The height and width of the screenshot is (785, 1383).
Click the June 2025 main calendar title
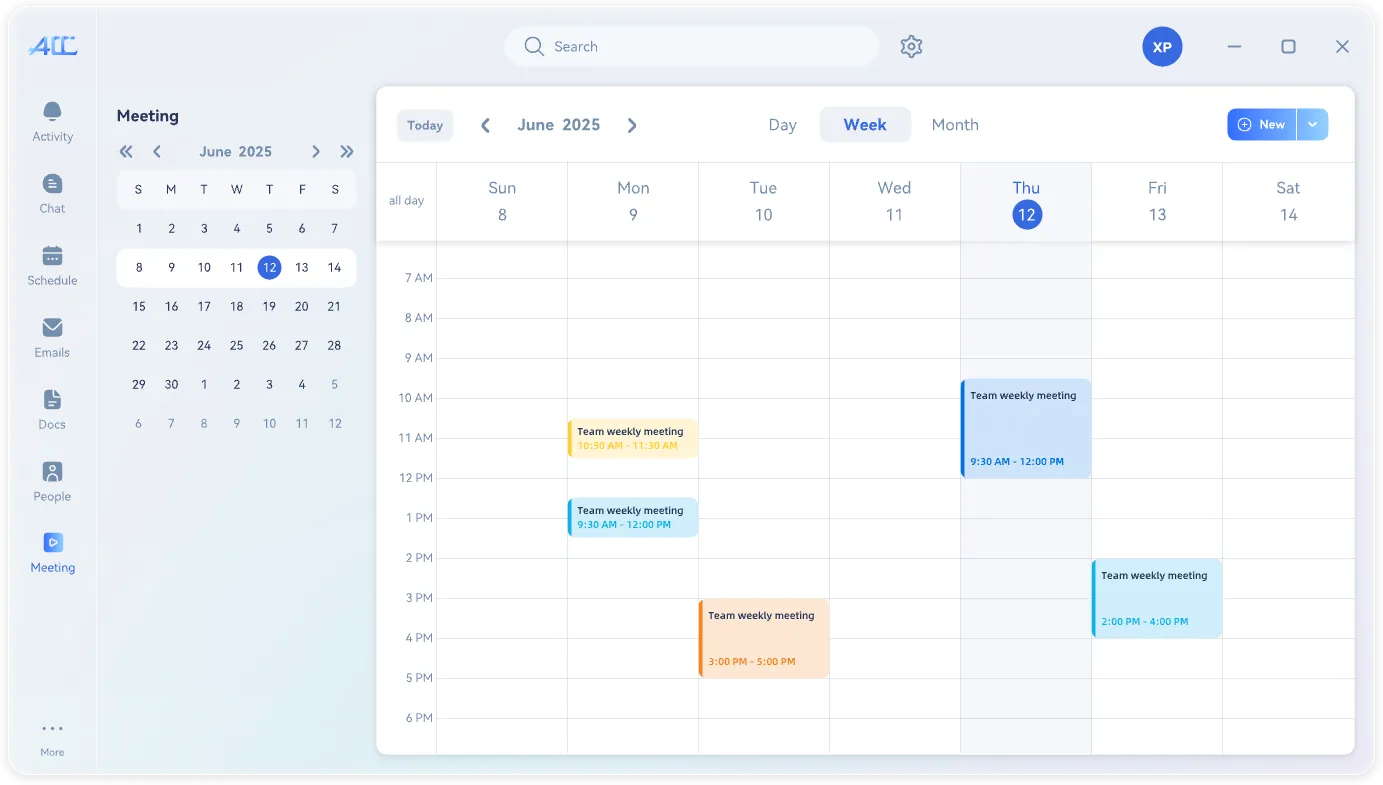559,125
